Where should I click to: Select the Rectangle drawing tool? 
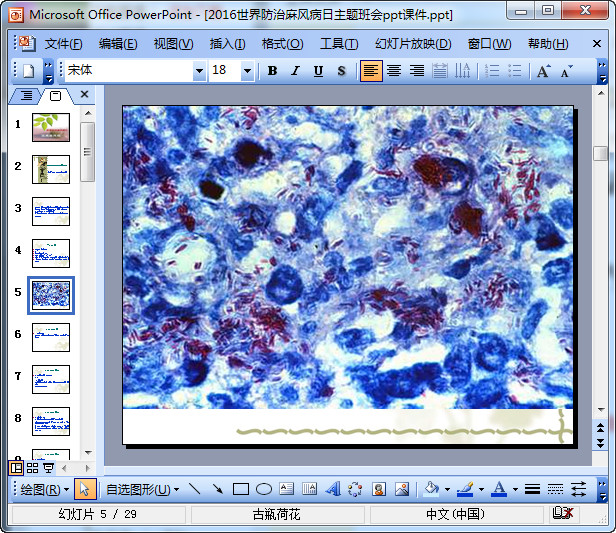tap(240, 489)
